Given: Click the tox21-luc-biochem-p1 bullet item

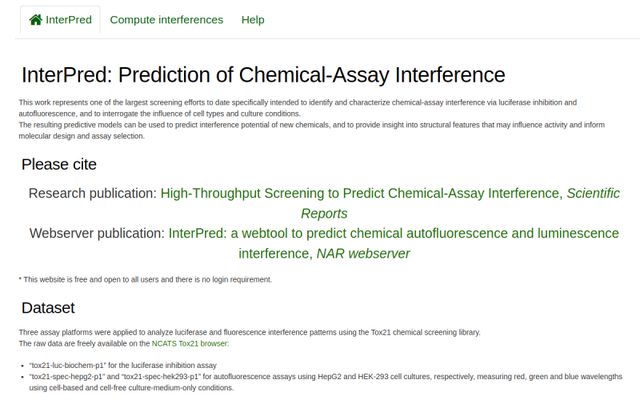Looking at the screenshot, I should (123, 365).
